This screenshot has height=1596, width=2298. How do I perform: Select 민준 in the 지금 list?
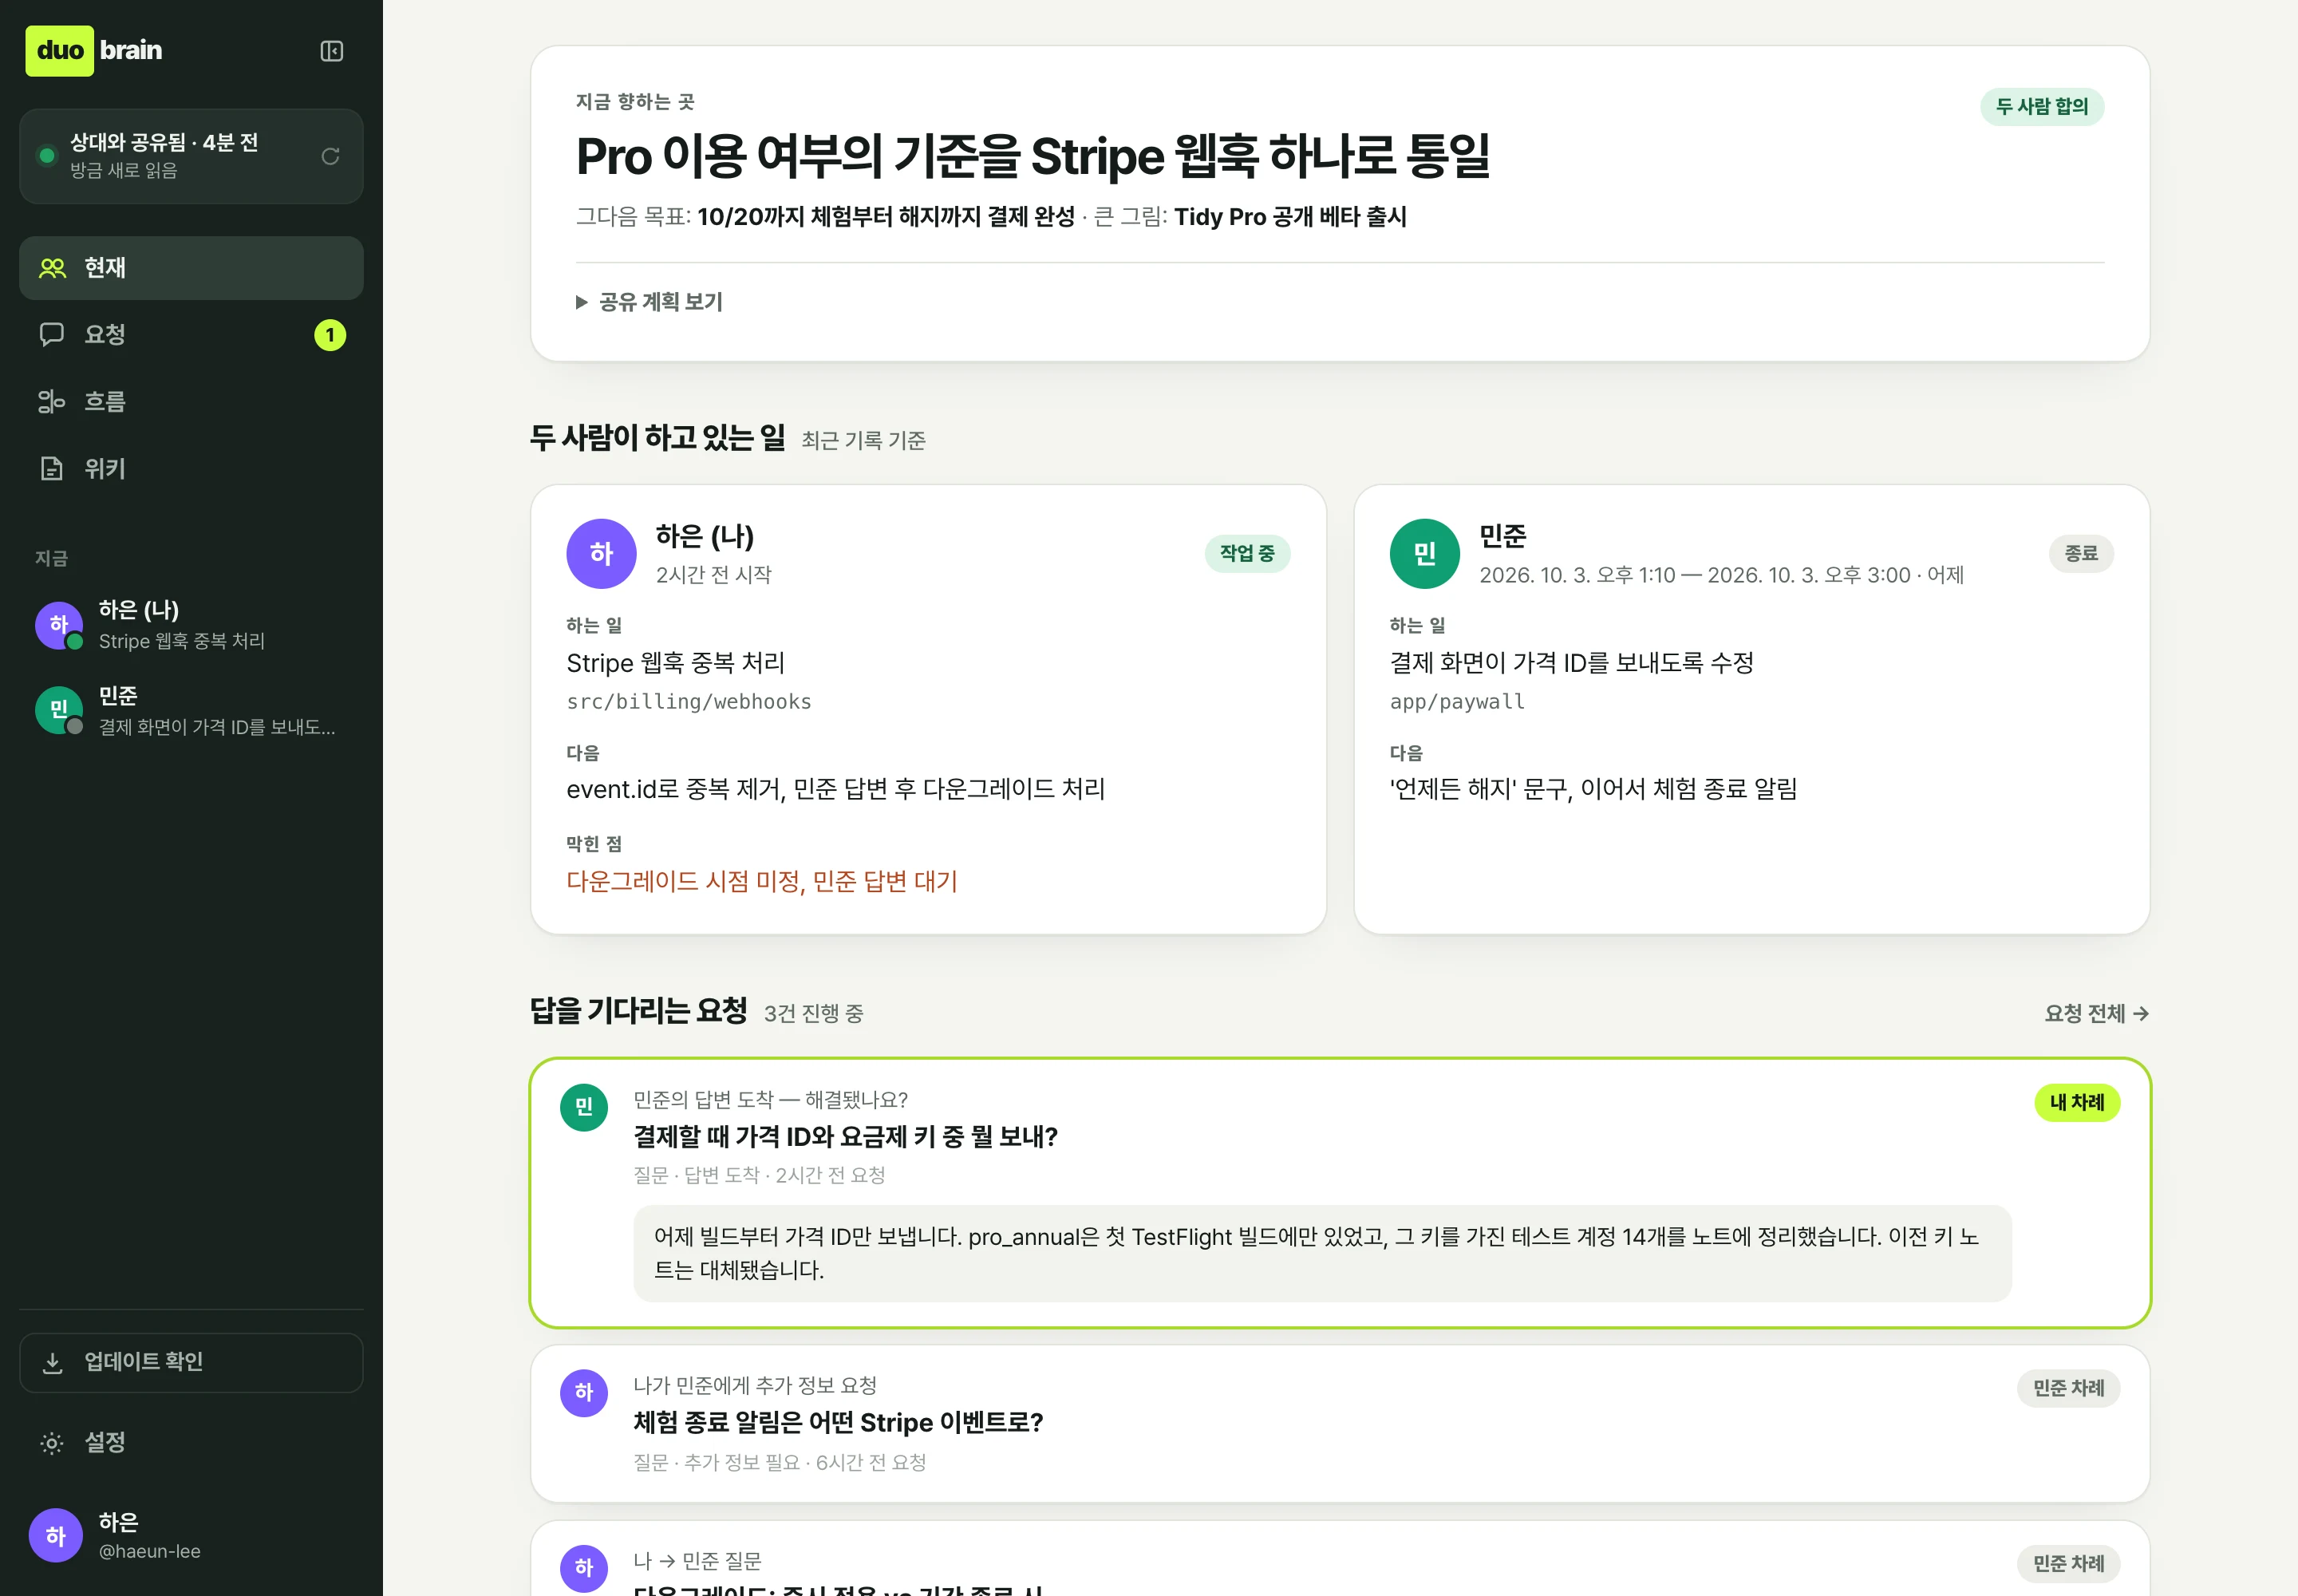click(x=191, y=711)
